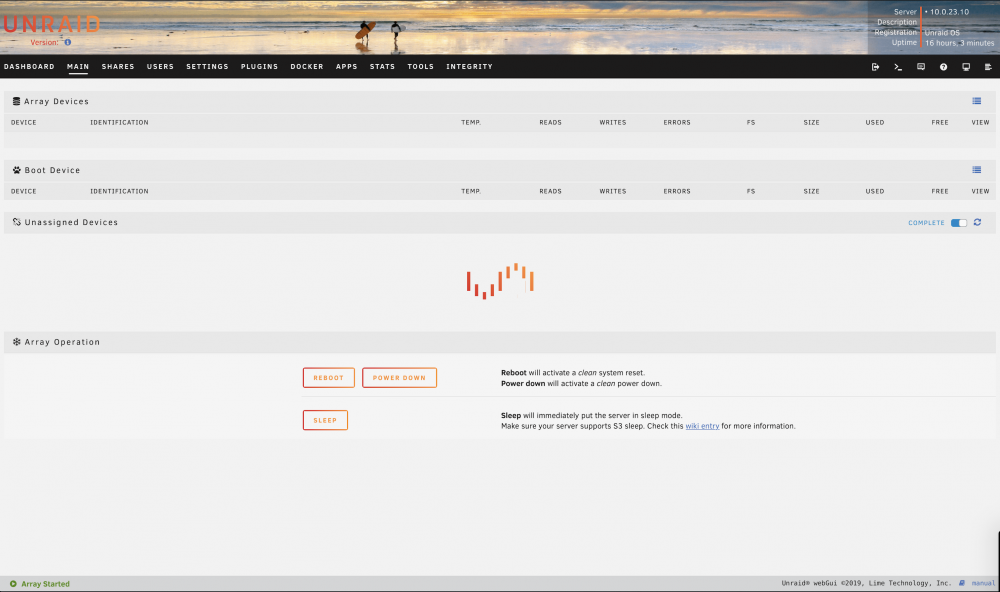The image size is (1000, 592).
Task: Click the Unassigned Devices unlink icon
Action: [17, 222]
